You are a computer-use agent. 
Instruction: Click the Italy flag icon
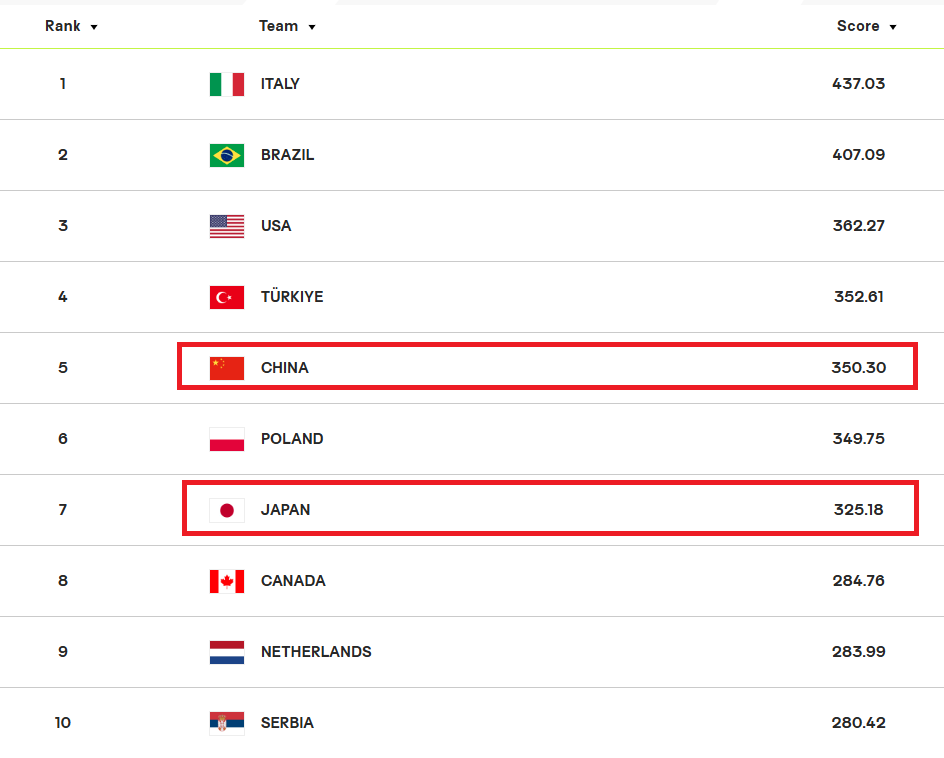[227, 84]
